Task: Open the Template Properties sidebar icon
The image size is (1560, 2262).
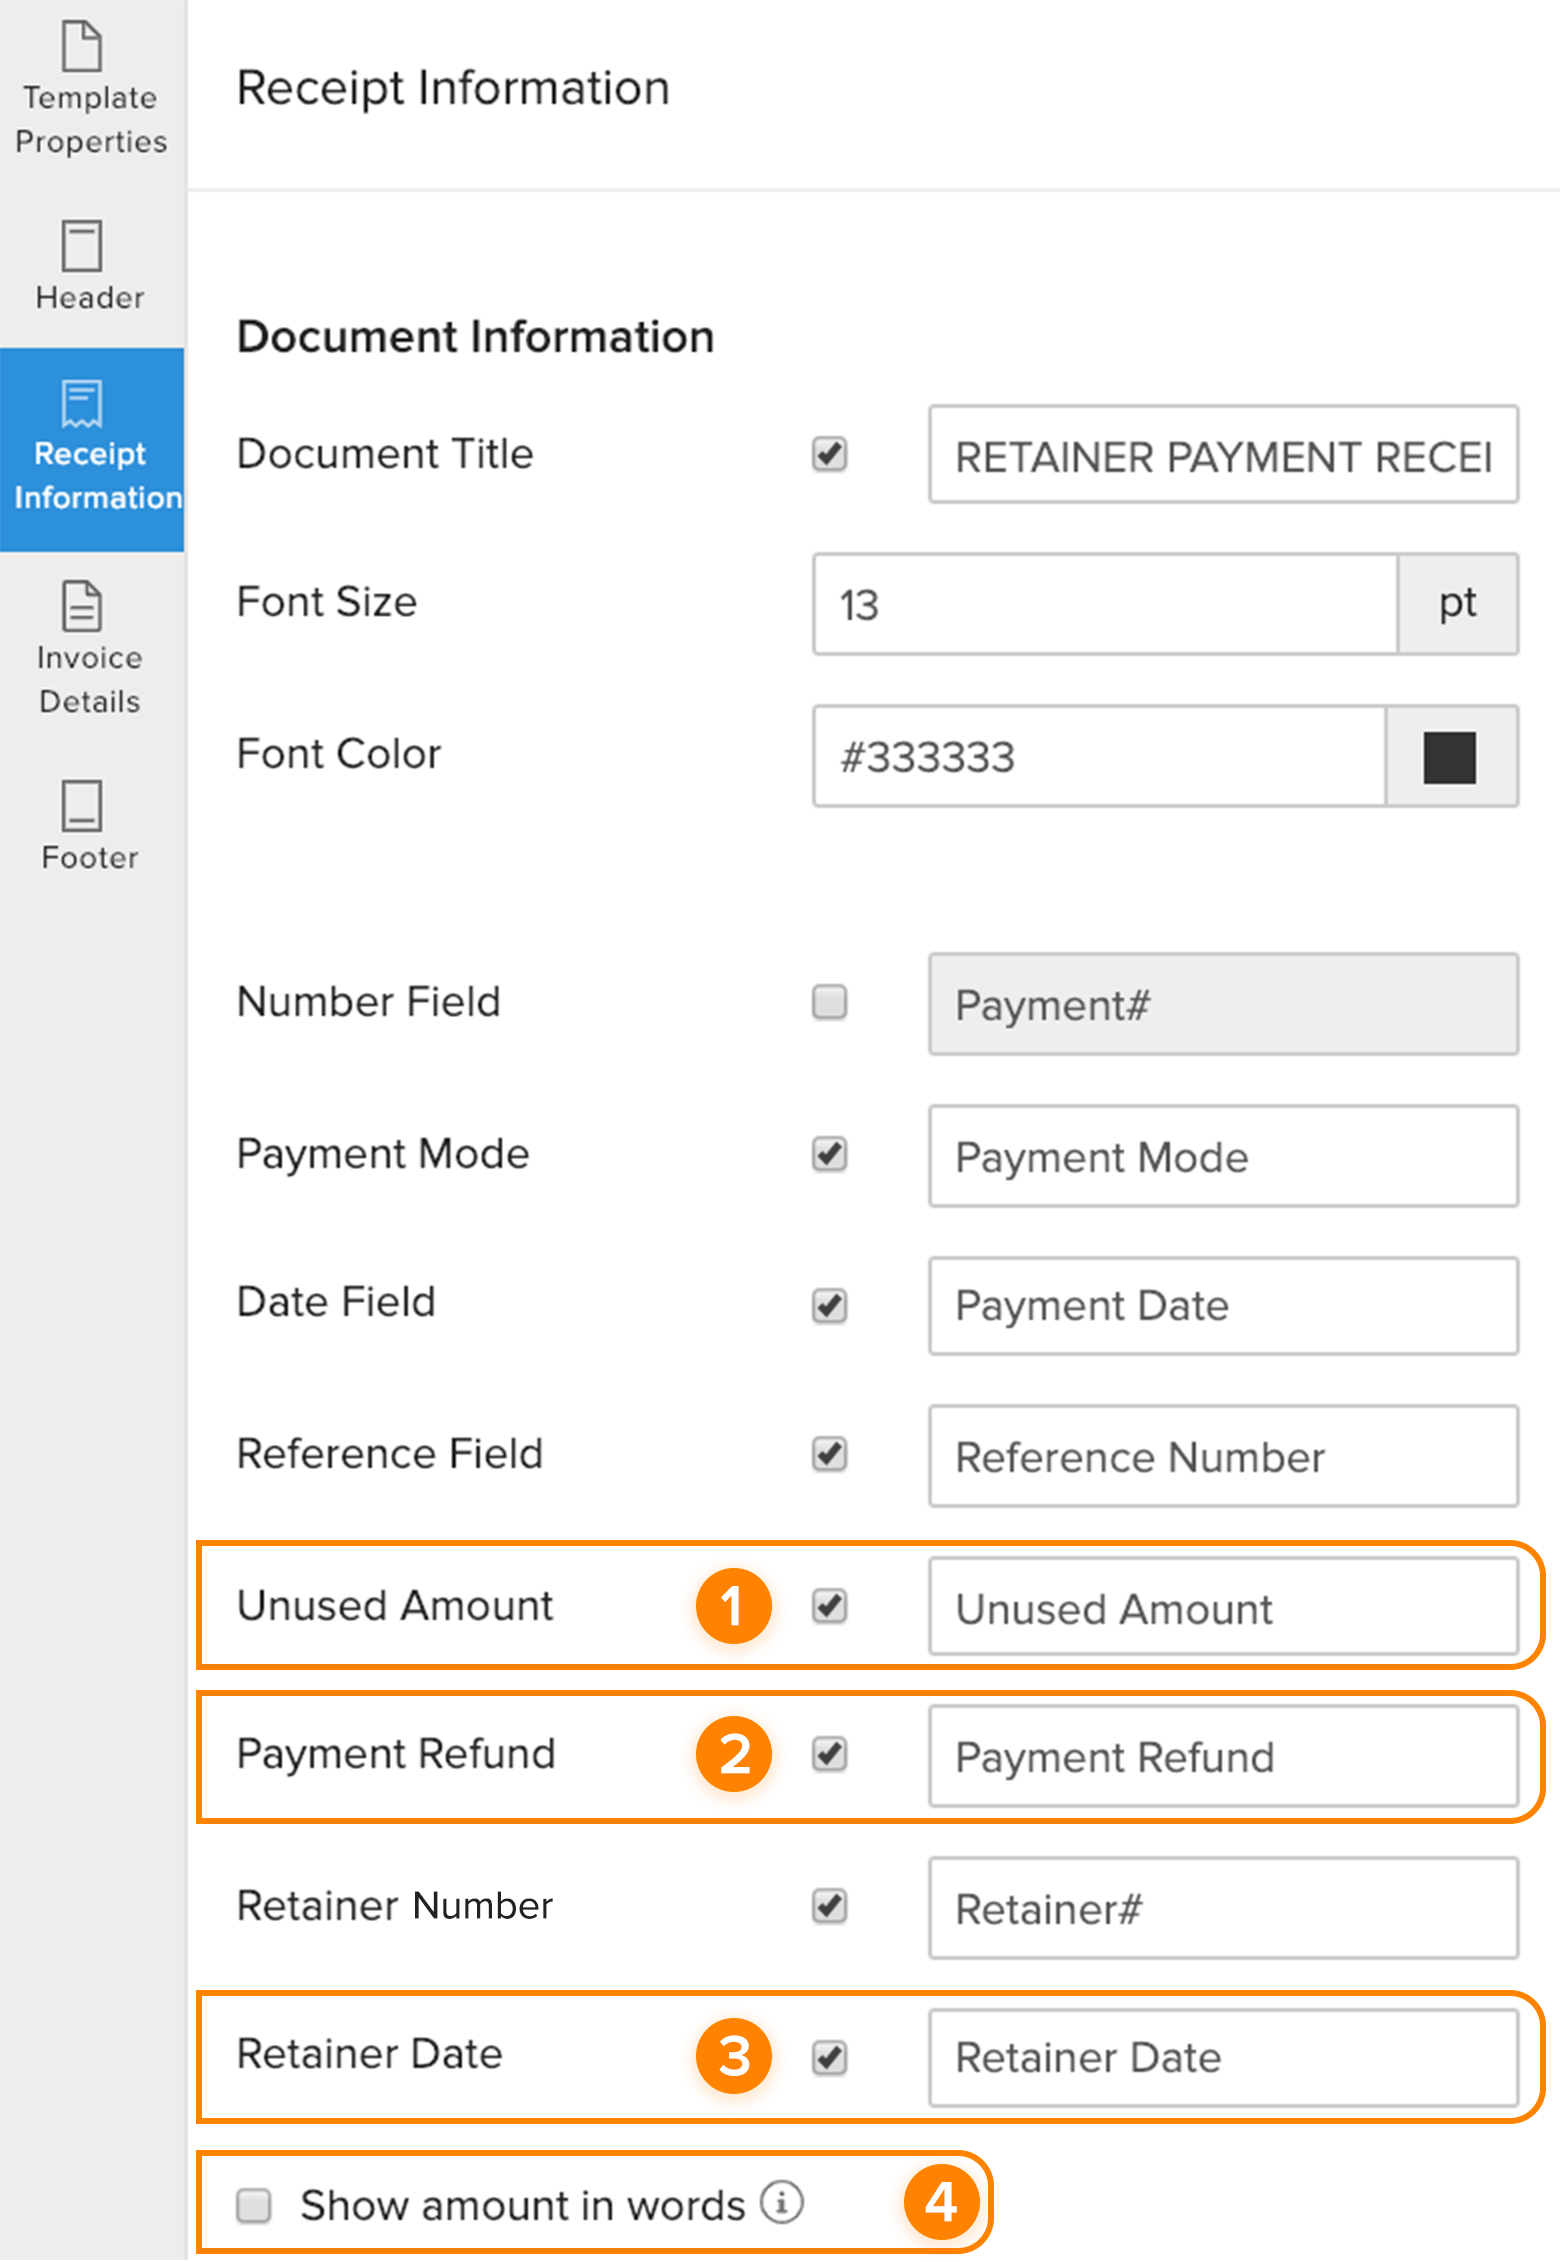Action: [x=83, y=47]
